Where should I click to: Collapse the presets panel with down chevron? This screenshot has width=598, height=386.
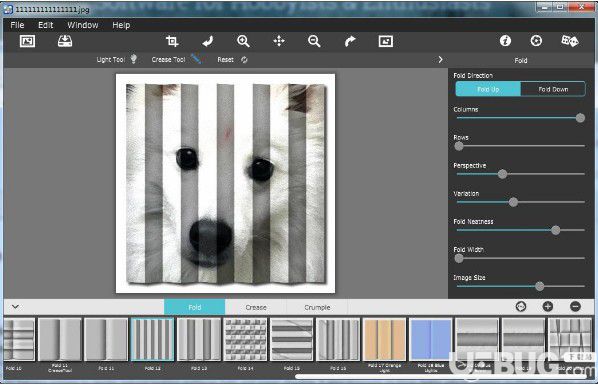pos(15,306)
